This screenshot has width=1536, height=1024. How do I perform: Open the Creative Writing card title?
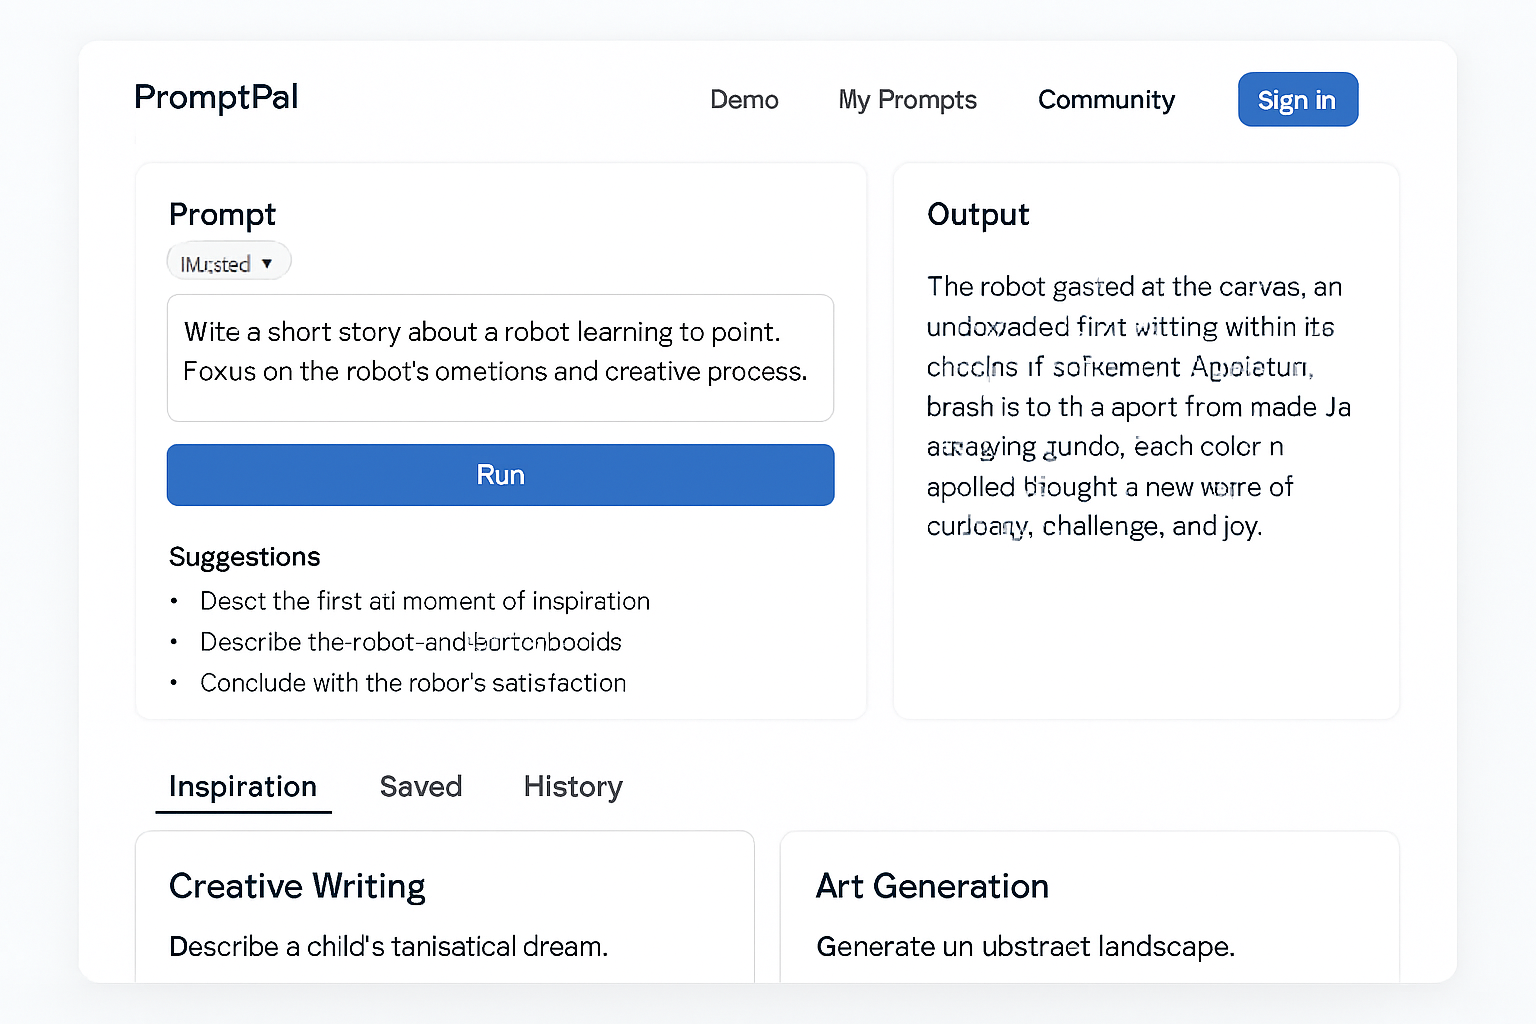(x=297, y=887)
